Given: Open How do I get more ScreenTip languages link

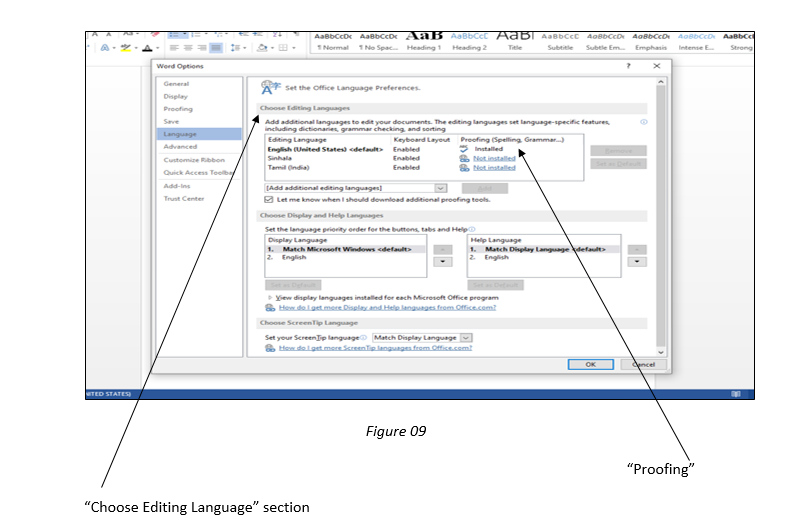Looking at the screenshot, I should pyautogui.click(x=375, y=348).
